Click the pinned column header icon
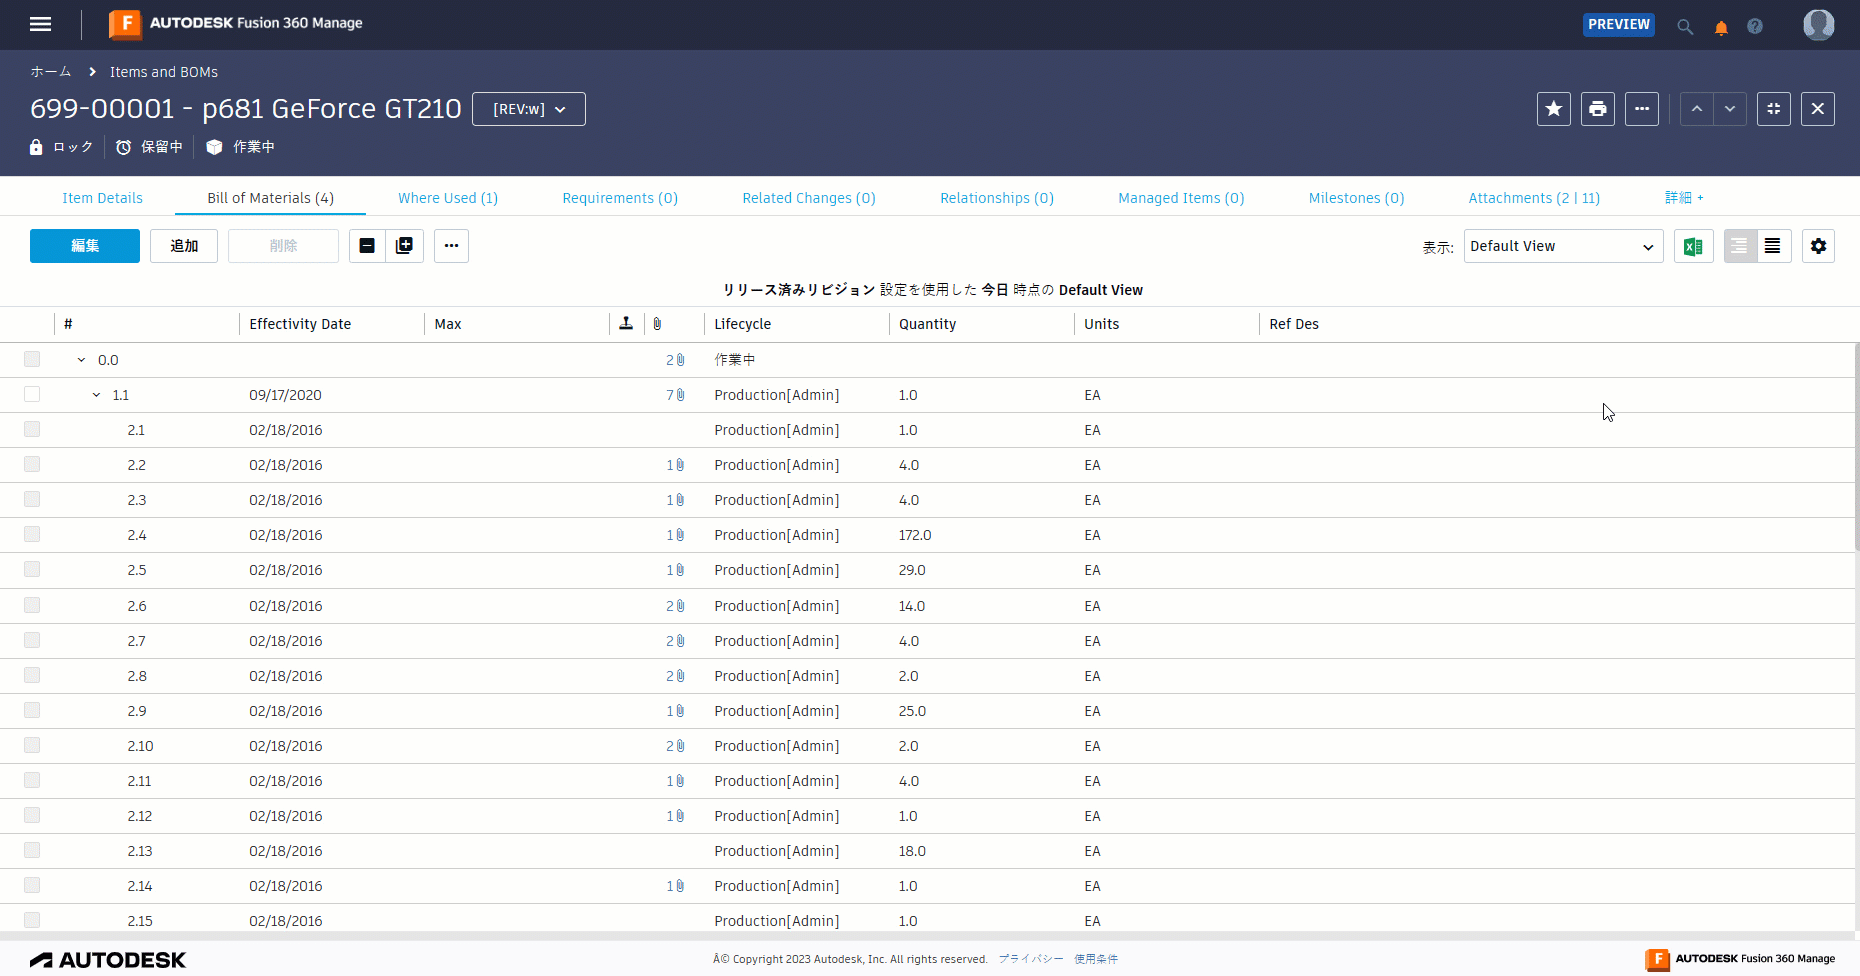This screenshot has width=1860, height=976. [626, 323]
